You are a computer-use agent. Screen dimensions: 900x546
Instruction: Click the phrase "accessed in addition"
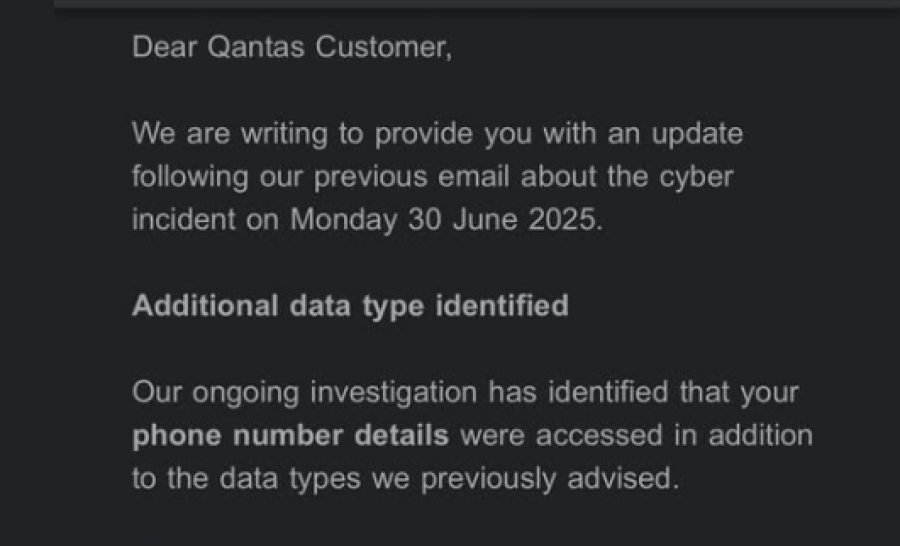[686, 436]
